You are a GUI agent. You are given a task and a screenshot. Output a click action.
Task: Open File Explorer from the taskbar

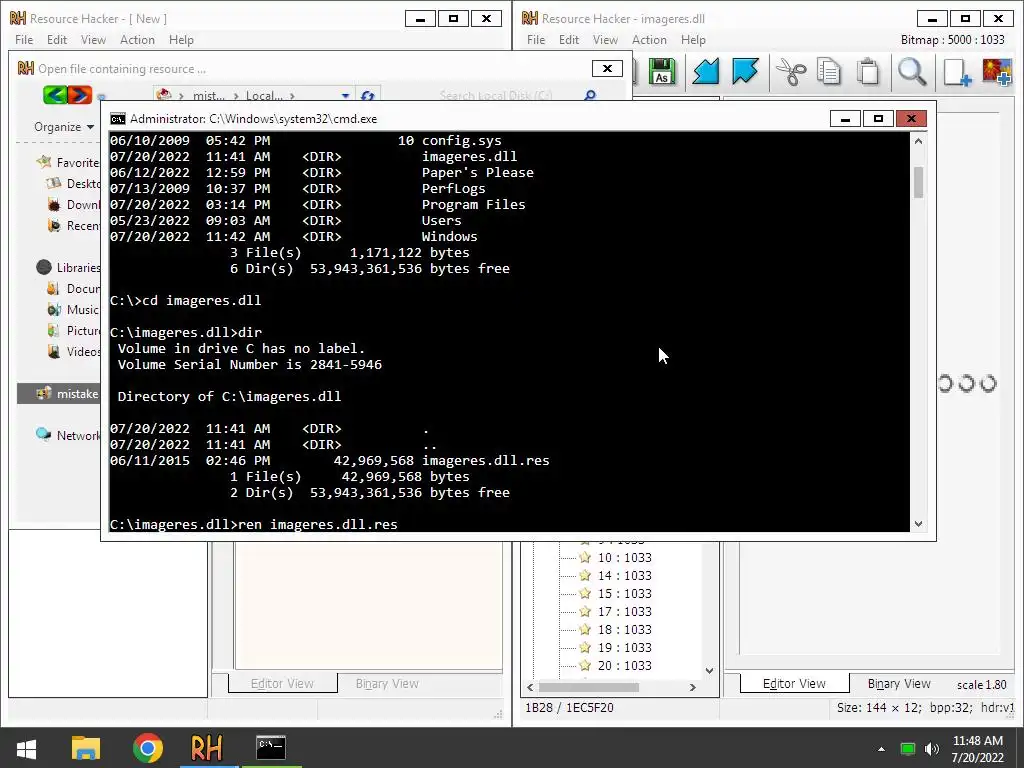pos(86,748)
